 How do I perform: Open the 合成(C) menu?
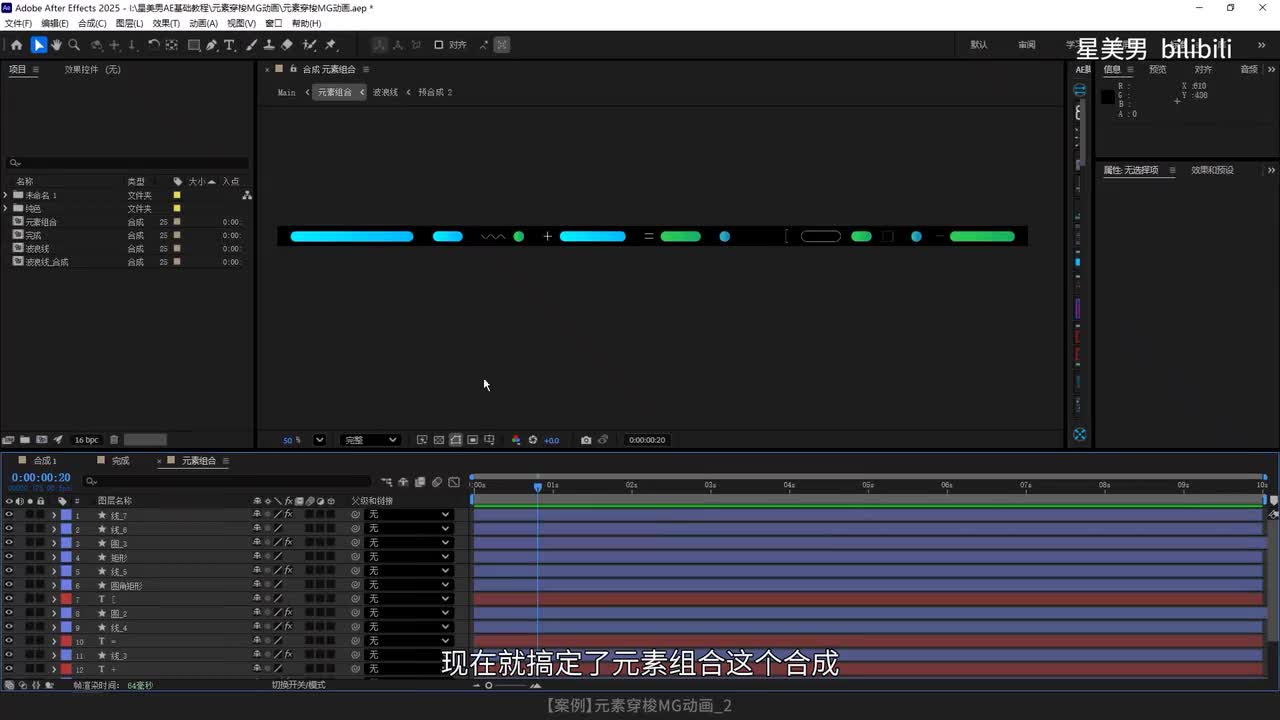[92, 23]
